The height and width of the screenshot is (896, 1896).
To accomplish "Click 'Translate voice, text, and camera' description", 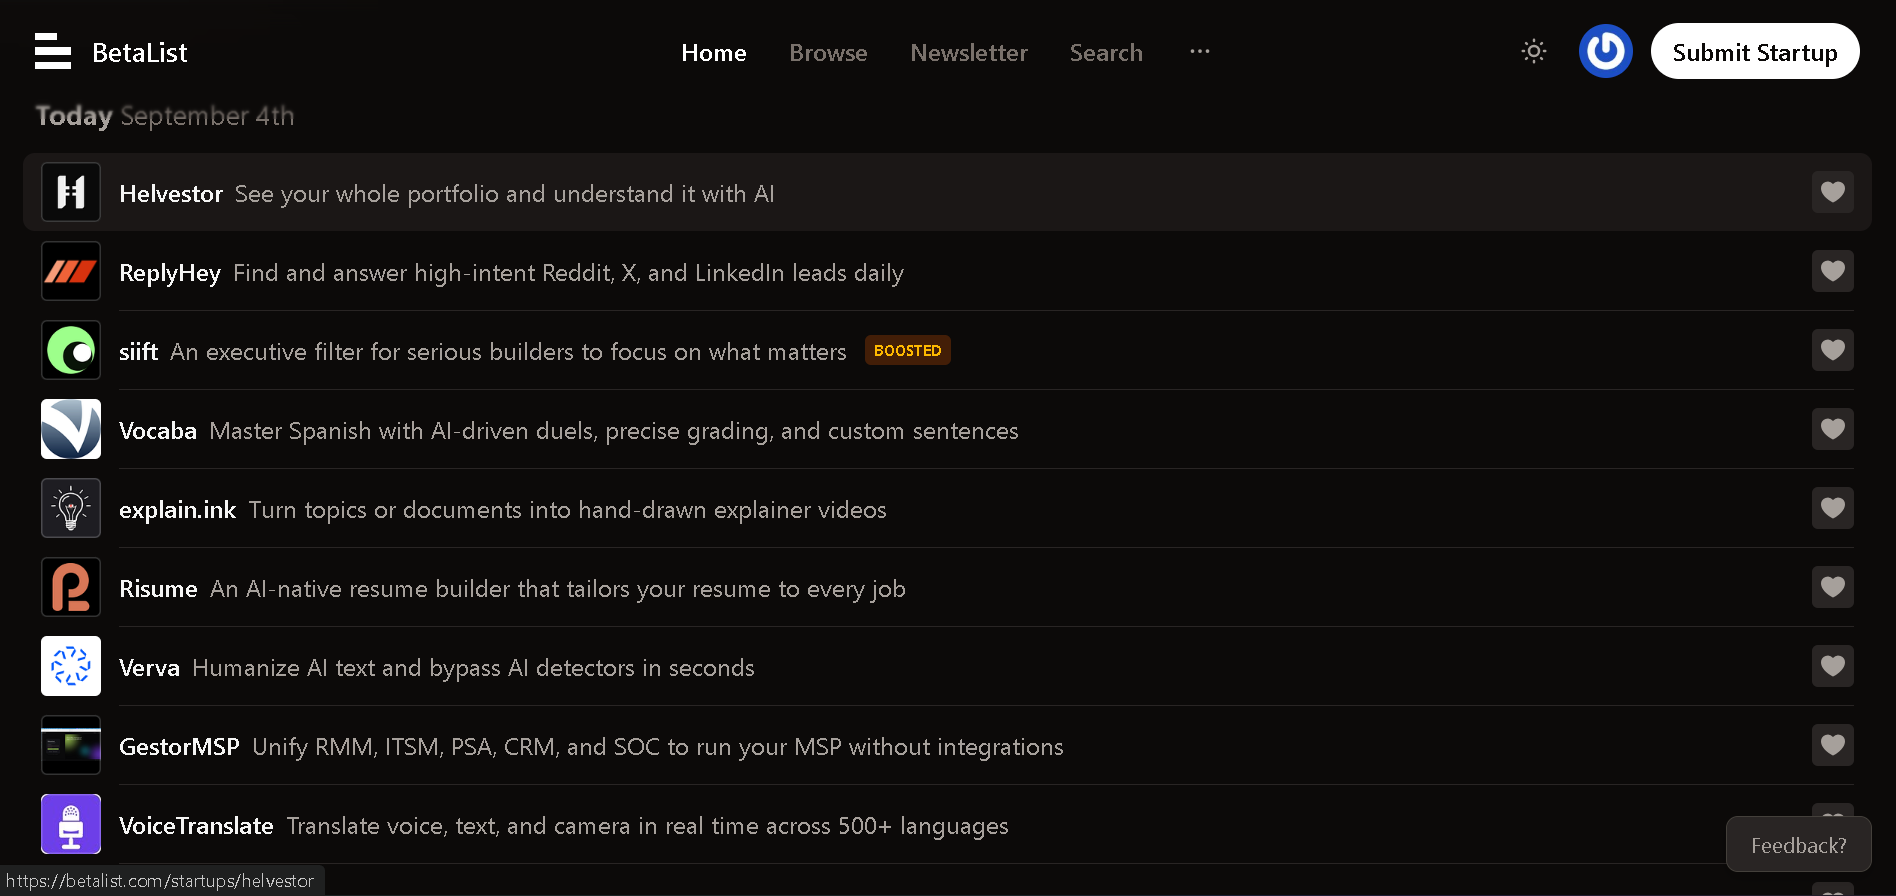I will pos(648,826).
